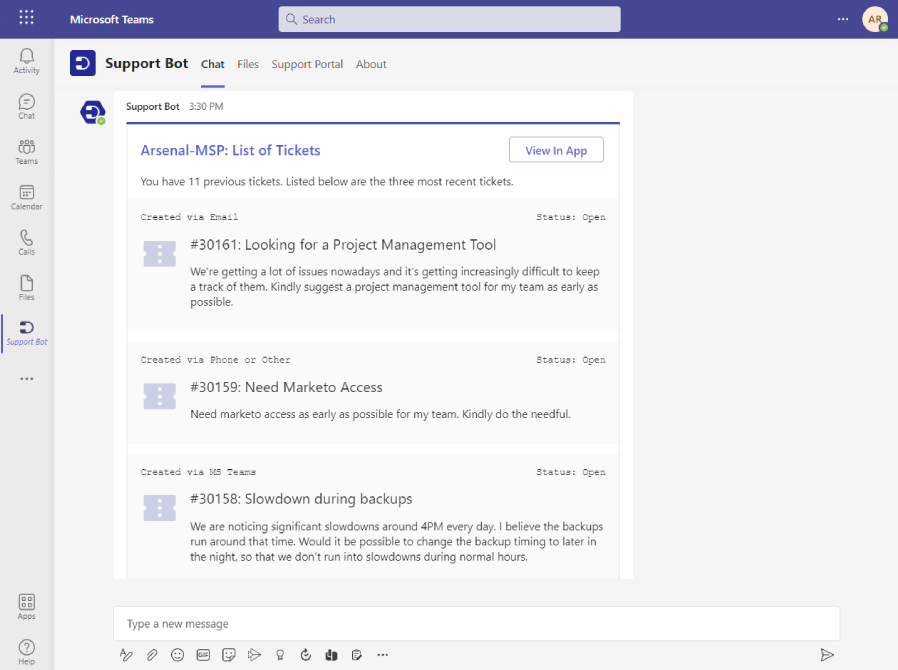
Task: Switch to the Files tab
Action: 248,64
